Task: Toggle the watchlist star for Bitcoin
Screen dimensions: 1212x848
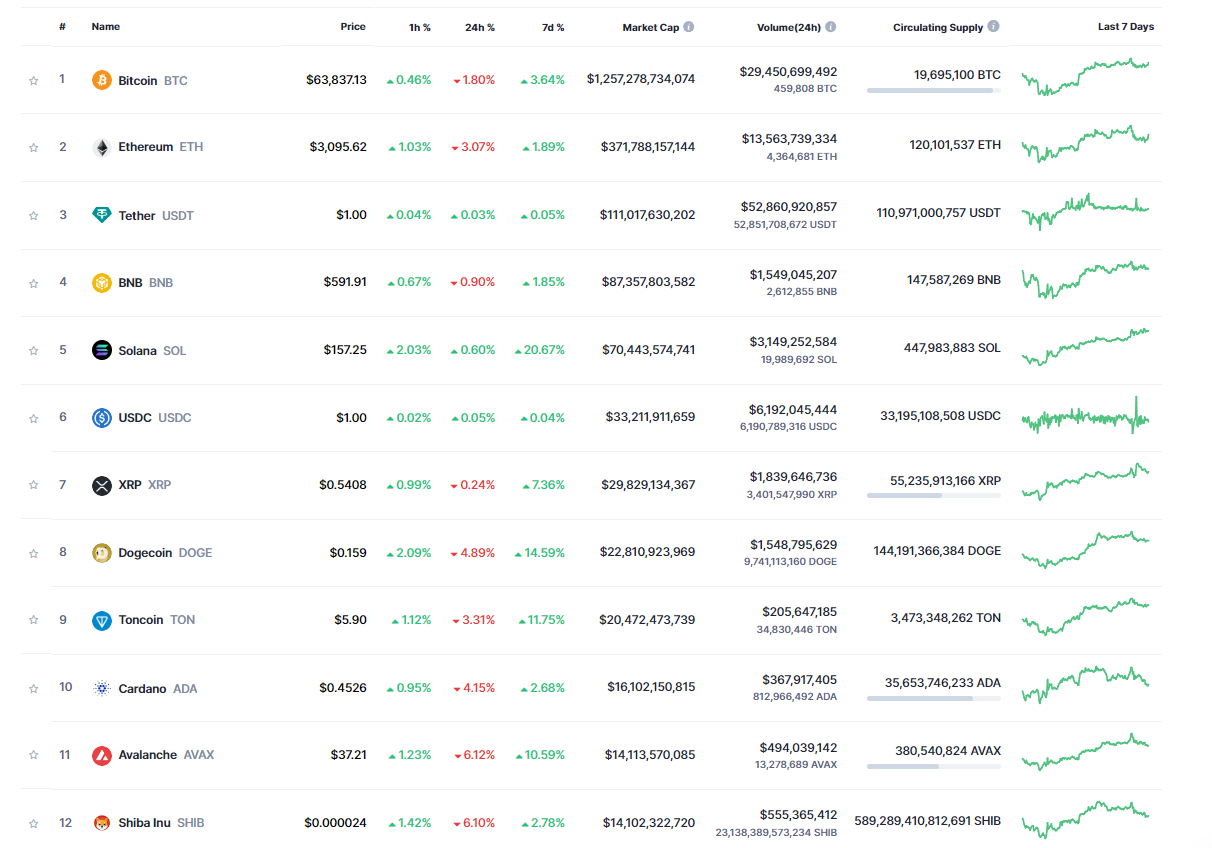Action: coord(34,80)
